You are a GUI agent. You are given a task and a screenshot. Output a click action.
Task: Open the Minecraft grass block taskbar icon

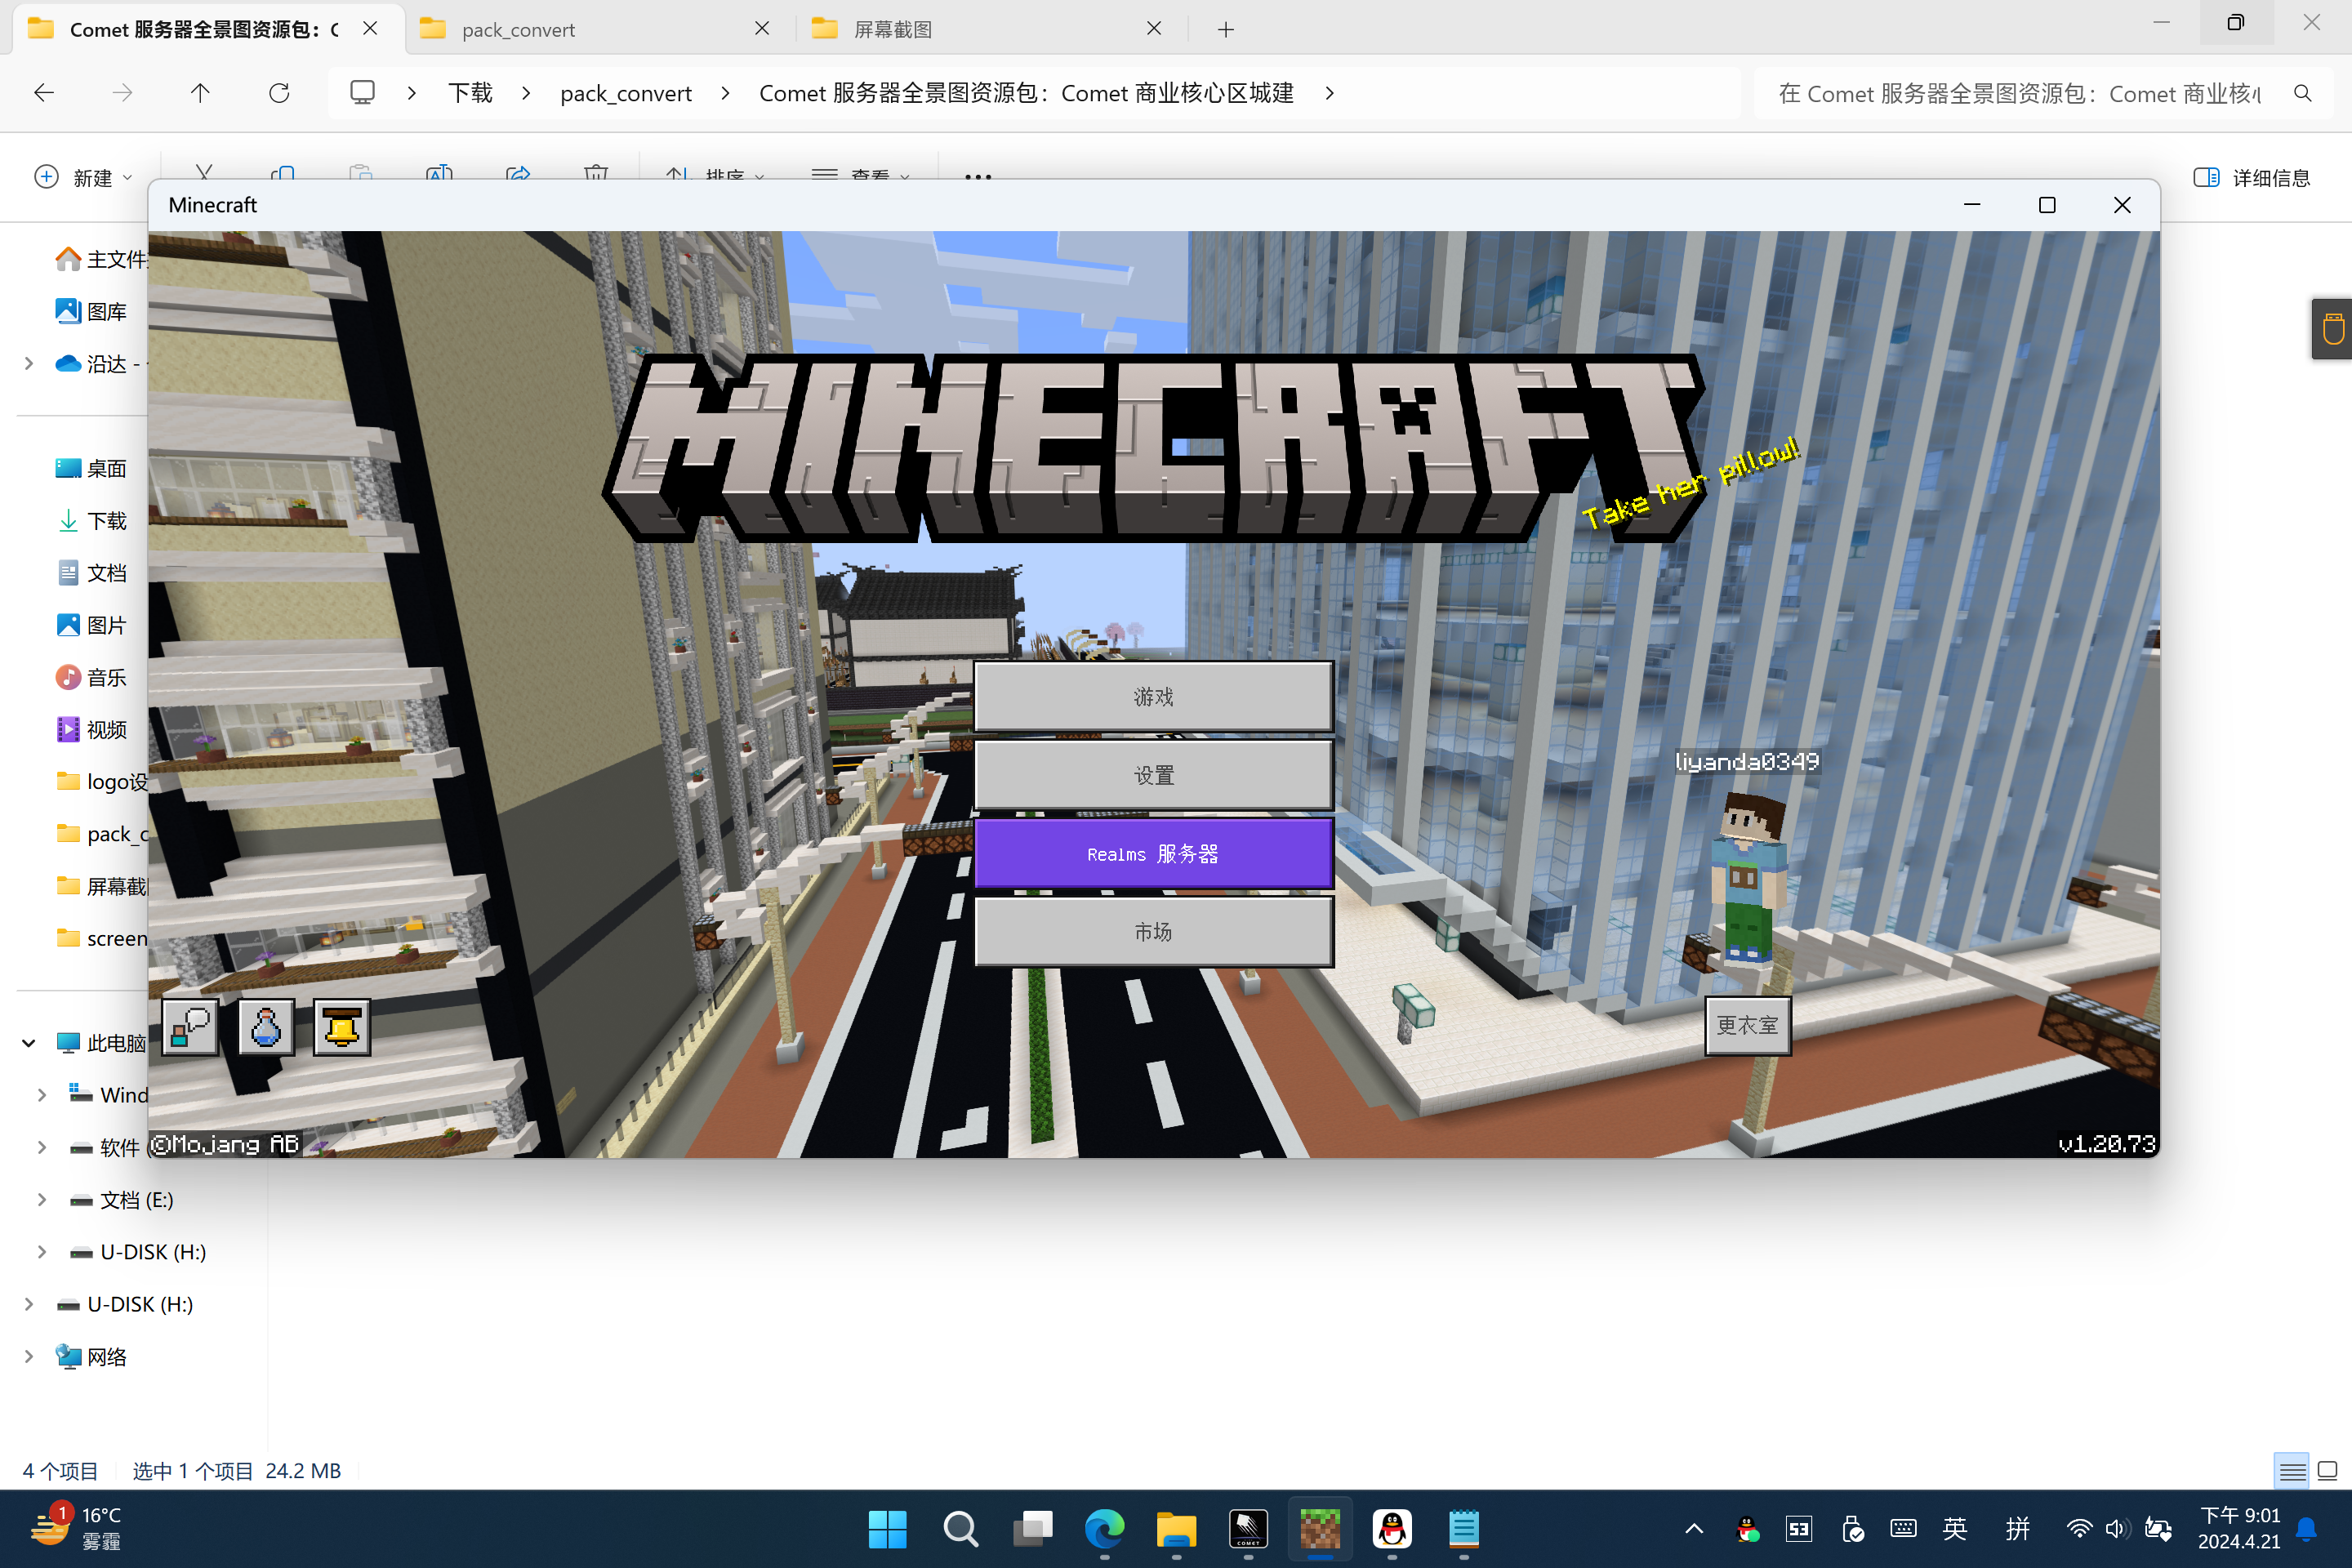pyautogui.click(x=1320, y=1528)
